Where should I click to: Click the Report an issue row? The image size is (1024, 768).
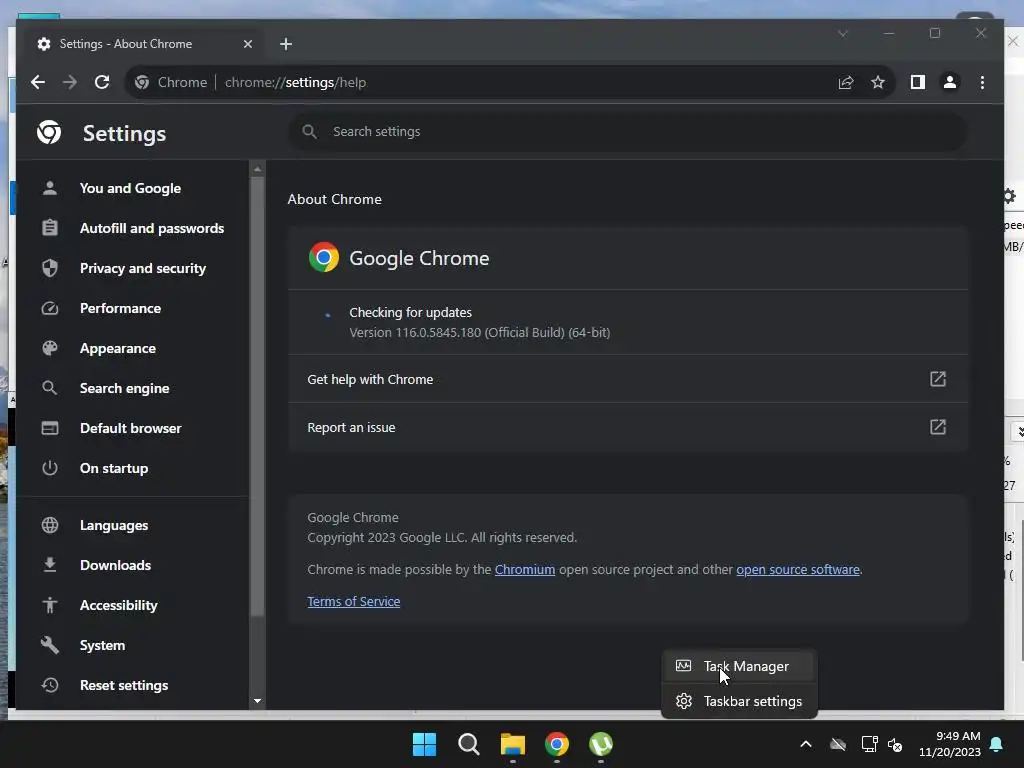pos(628,427)
